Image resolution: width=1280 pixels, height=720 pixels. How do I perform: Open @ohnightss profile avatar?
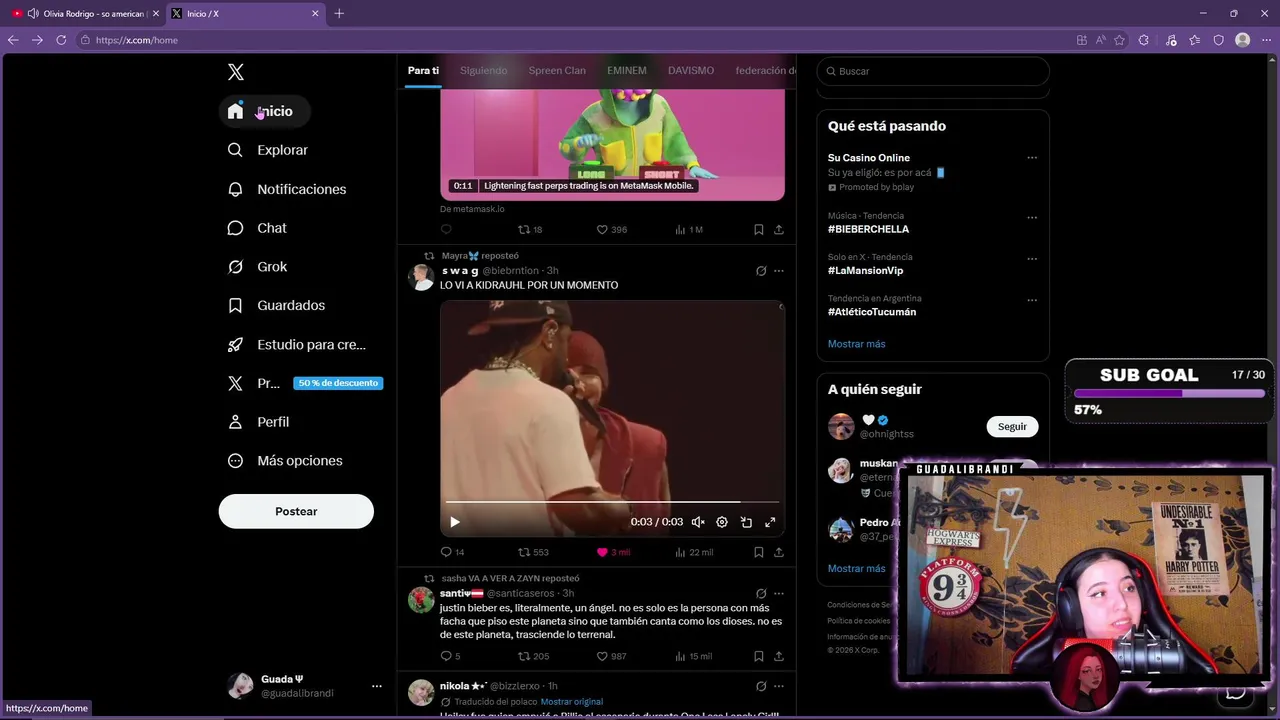pos(841,427)
